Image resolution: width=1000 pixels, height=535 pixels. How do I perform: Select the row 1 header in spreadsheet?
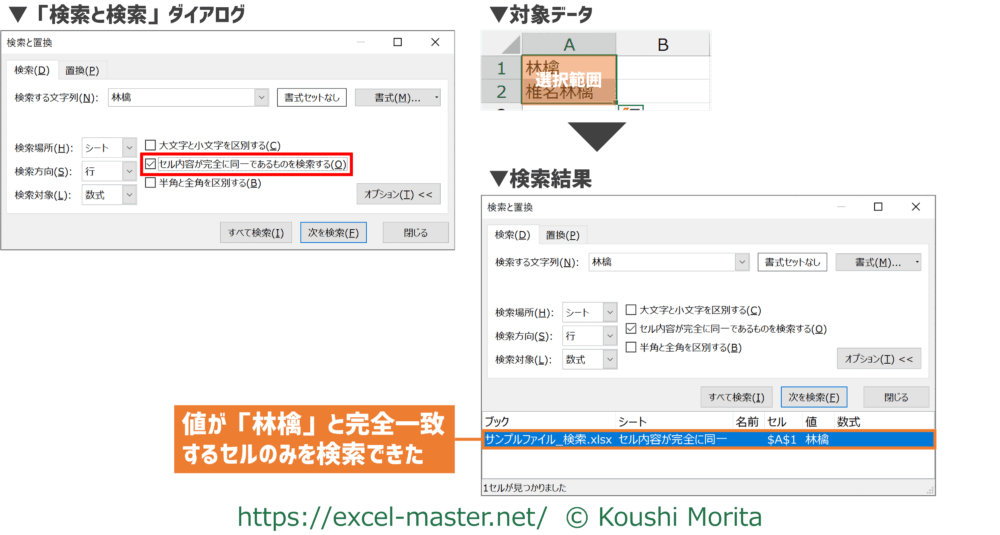500,69
